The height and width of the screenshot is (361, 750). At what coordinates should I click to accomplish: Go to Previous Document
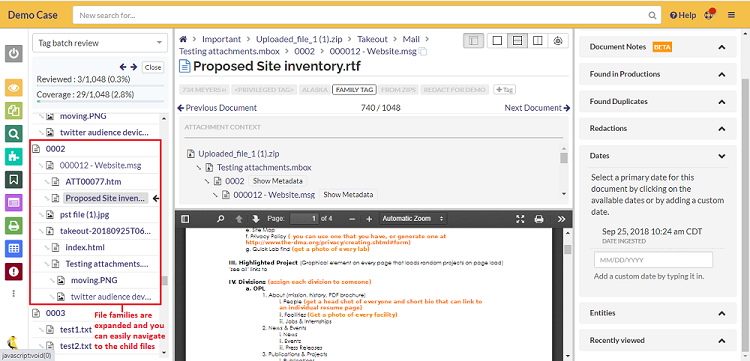click(217, 108)
